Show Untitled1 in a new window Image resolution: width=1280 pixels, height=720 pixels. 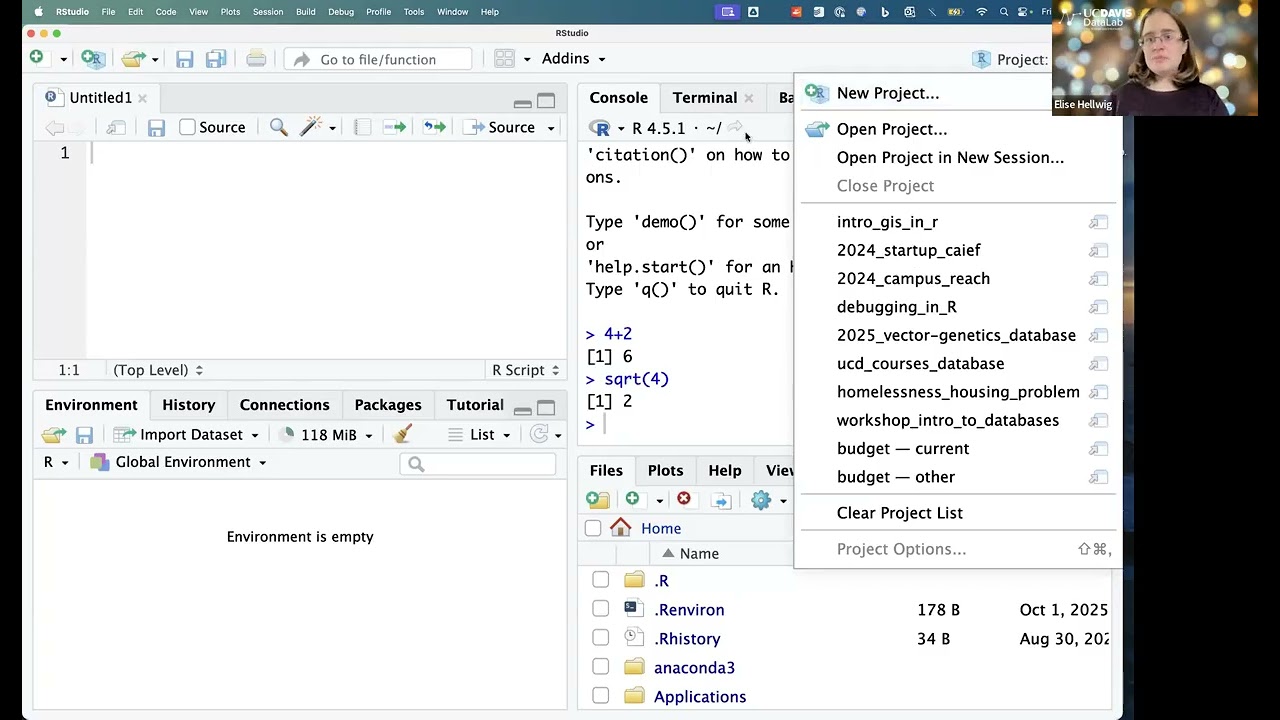116,127
